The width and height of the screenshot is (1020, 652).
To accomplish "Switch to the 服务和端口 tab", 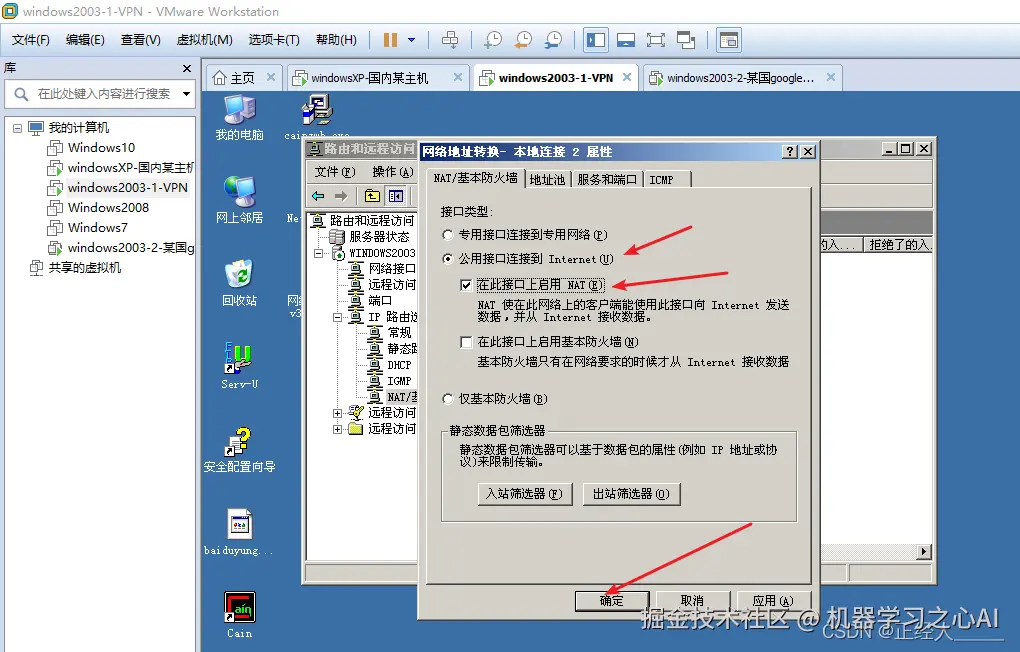I will pyautogui.click(x=607, y=180).
